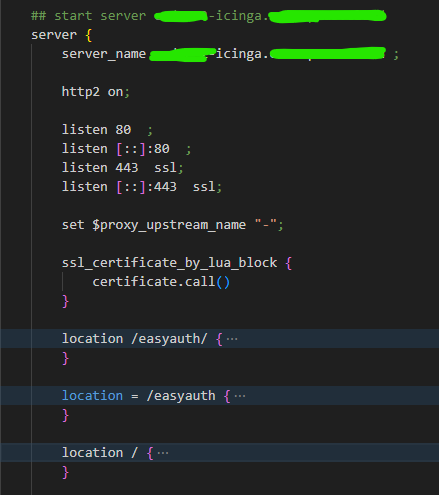Click ssl_certificate_by_lua_block directive

pyautogui.click(x=169, y=263)
